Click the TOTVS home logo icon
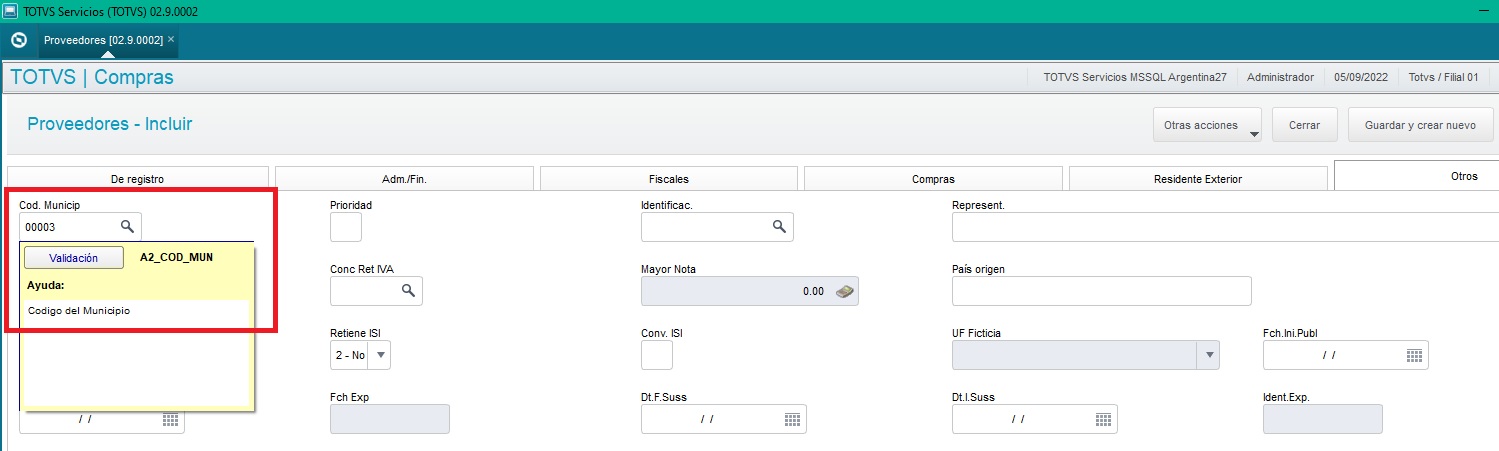The image size is (1499, 451). pyautogui.click(x=18, y=40)
